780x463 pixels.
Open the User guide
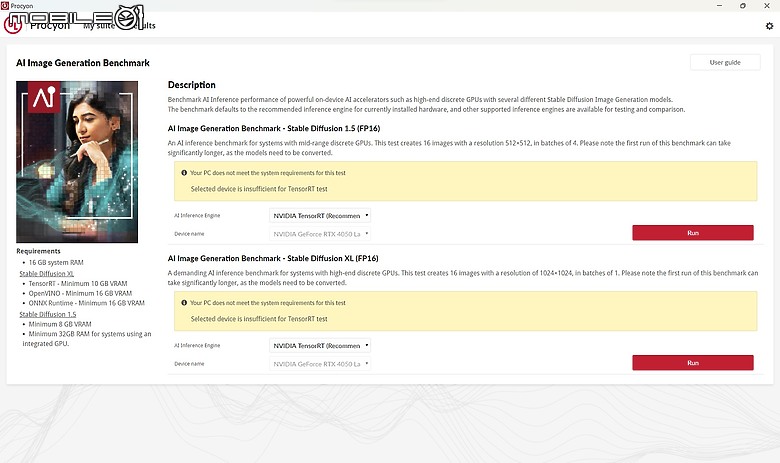[x=725, y=62]
